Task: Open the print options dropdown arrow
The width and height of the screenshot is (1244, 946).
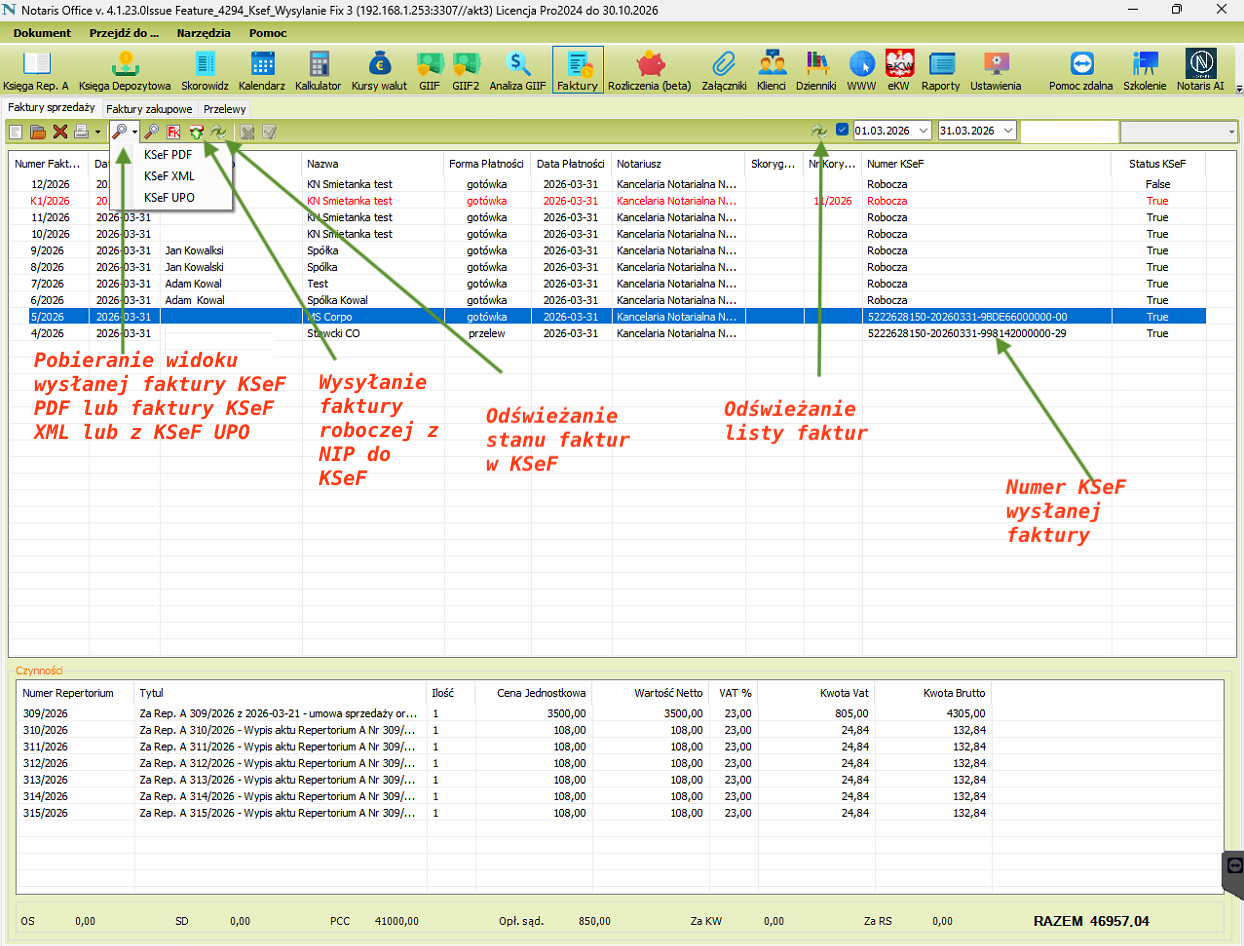Action: pos(98,131)
